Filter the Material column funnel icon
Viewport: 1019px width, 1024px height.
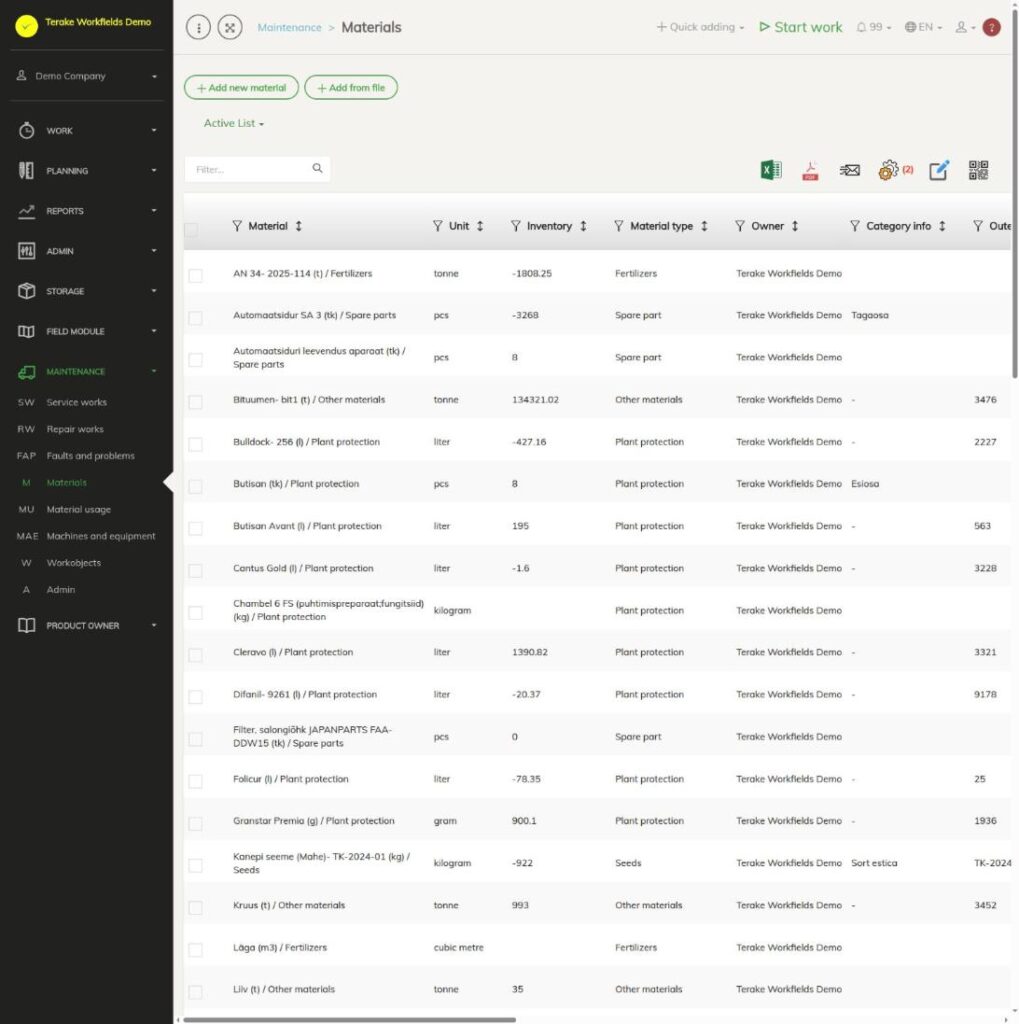[x=237, y=226]
